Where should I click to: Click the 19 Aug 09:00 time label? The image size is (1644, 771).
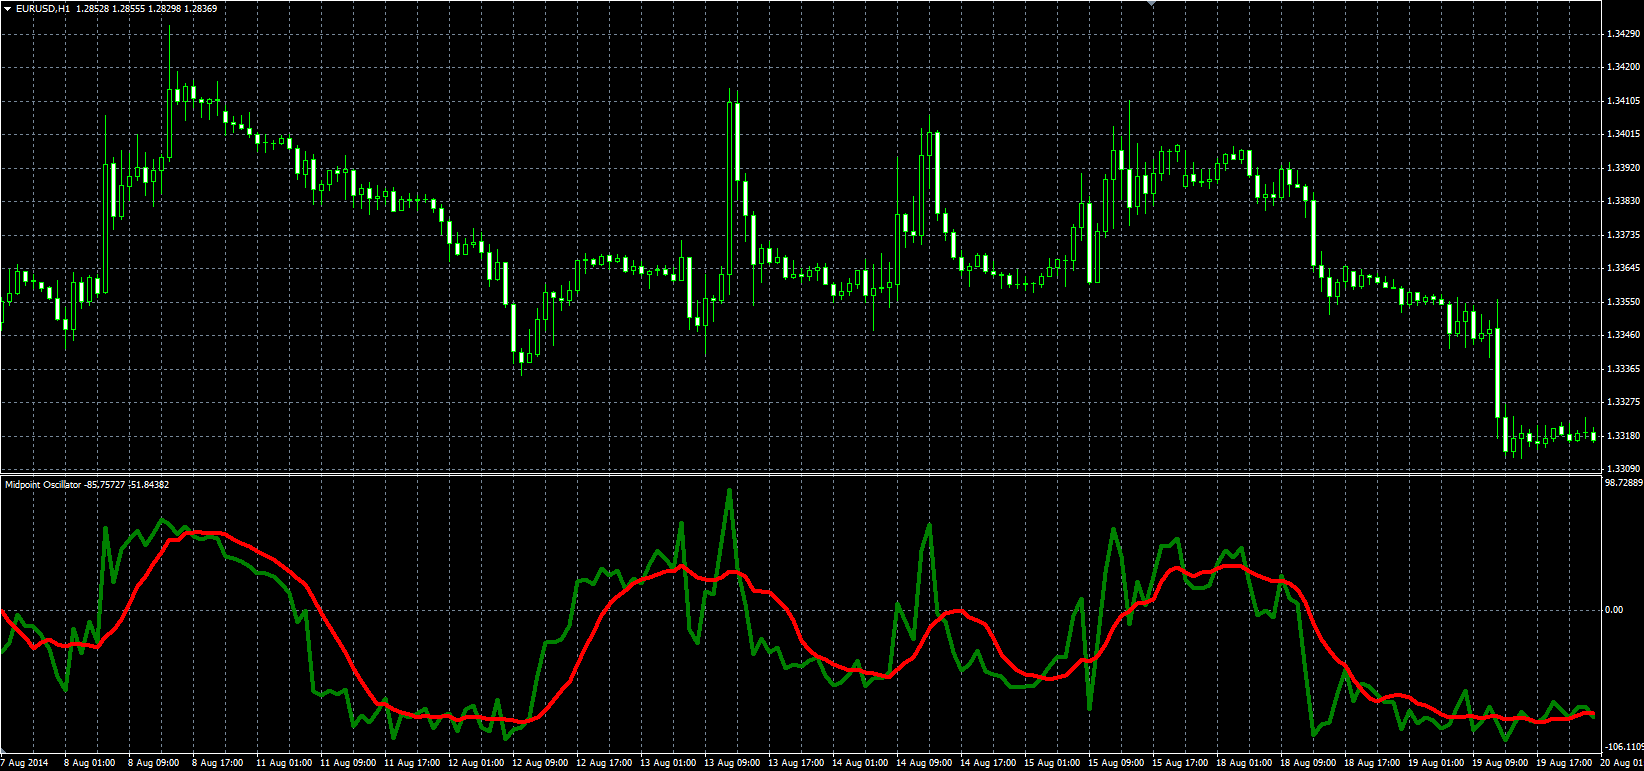[x=1500, y=763]
